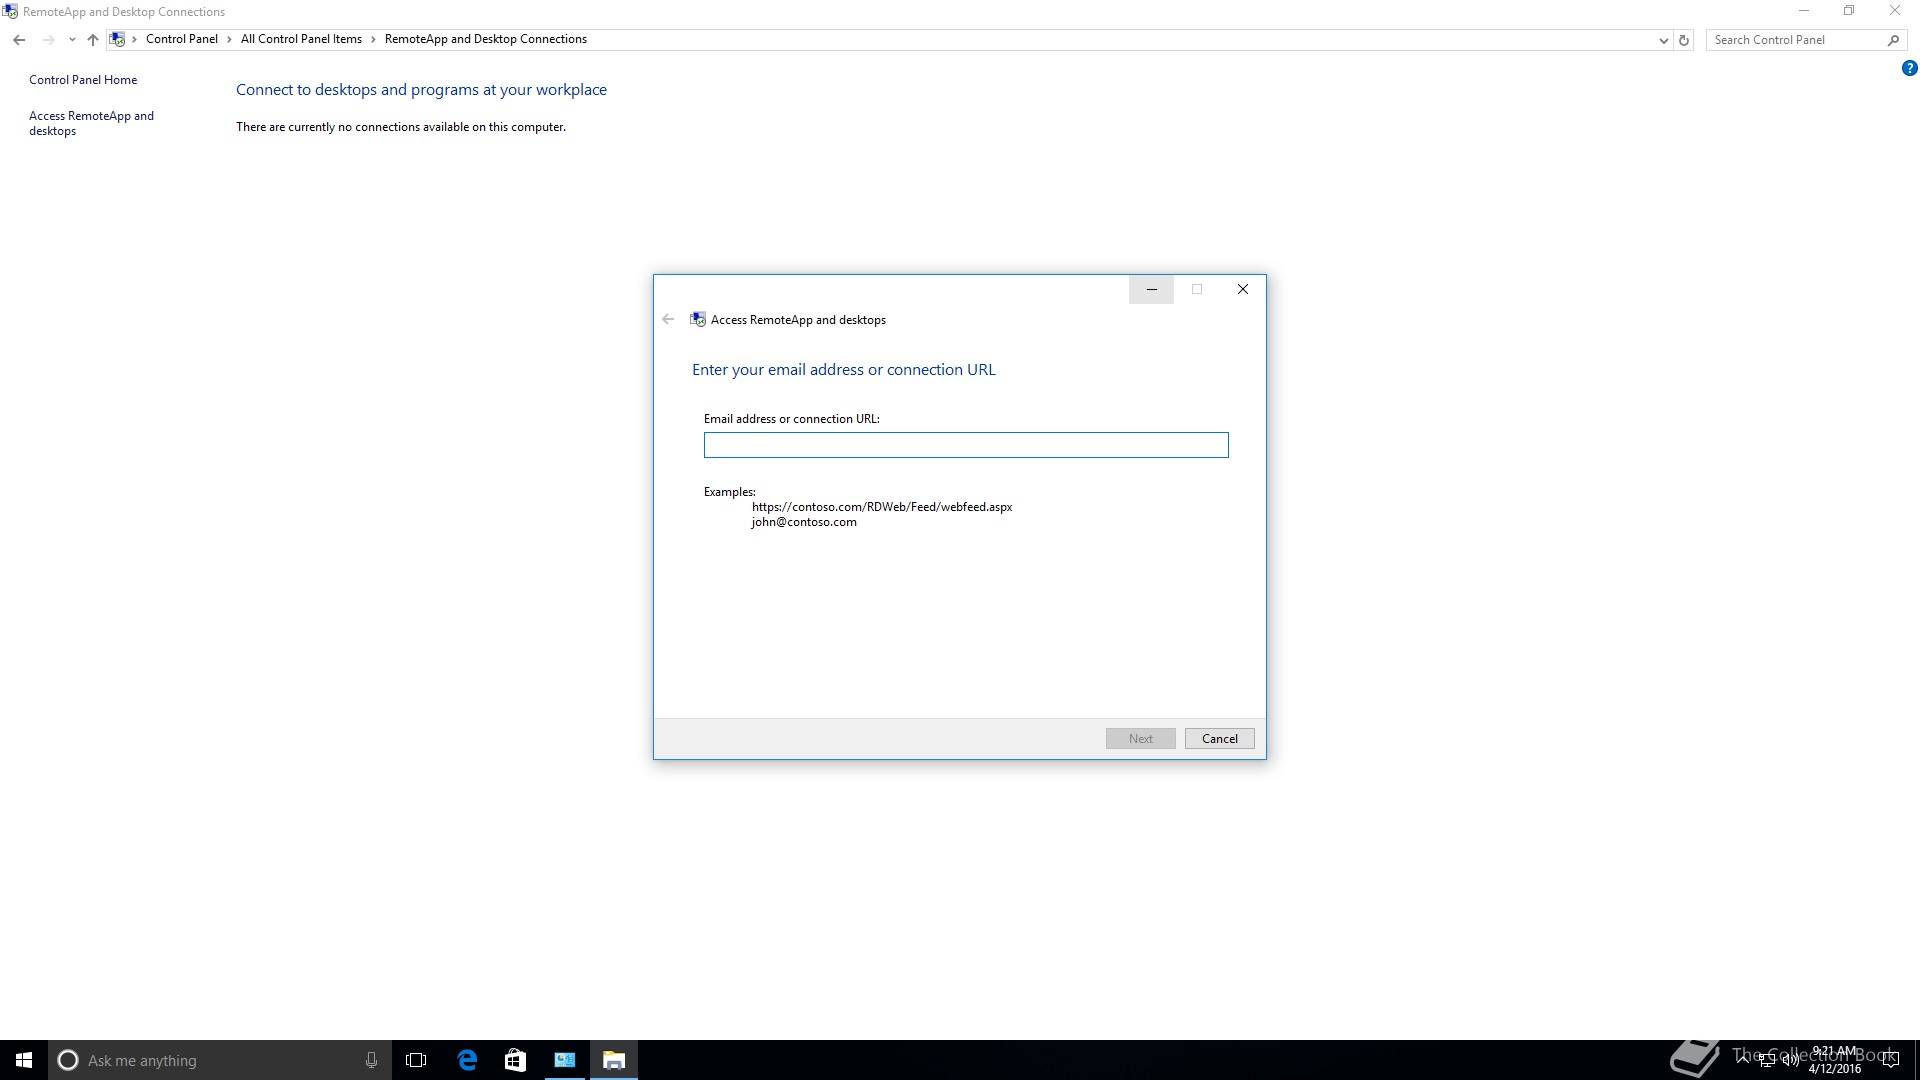
Task: Open the address bar history dropdown
Action: (x=1663, y=40)
